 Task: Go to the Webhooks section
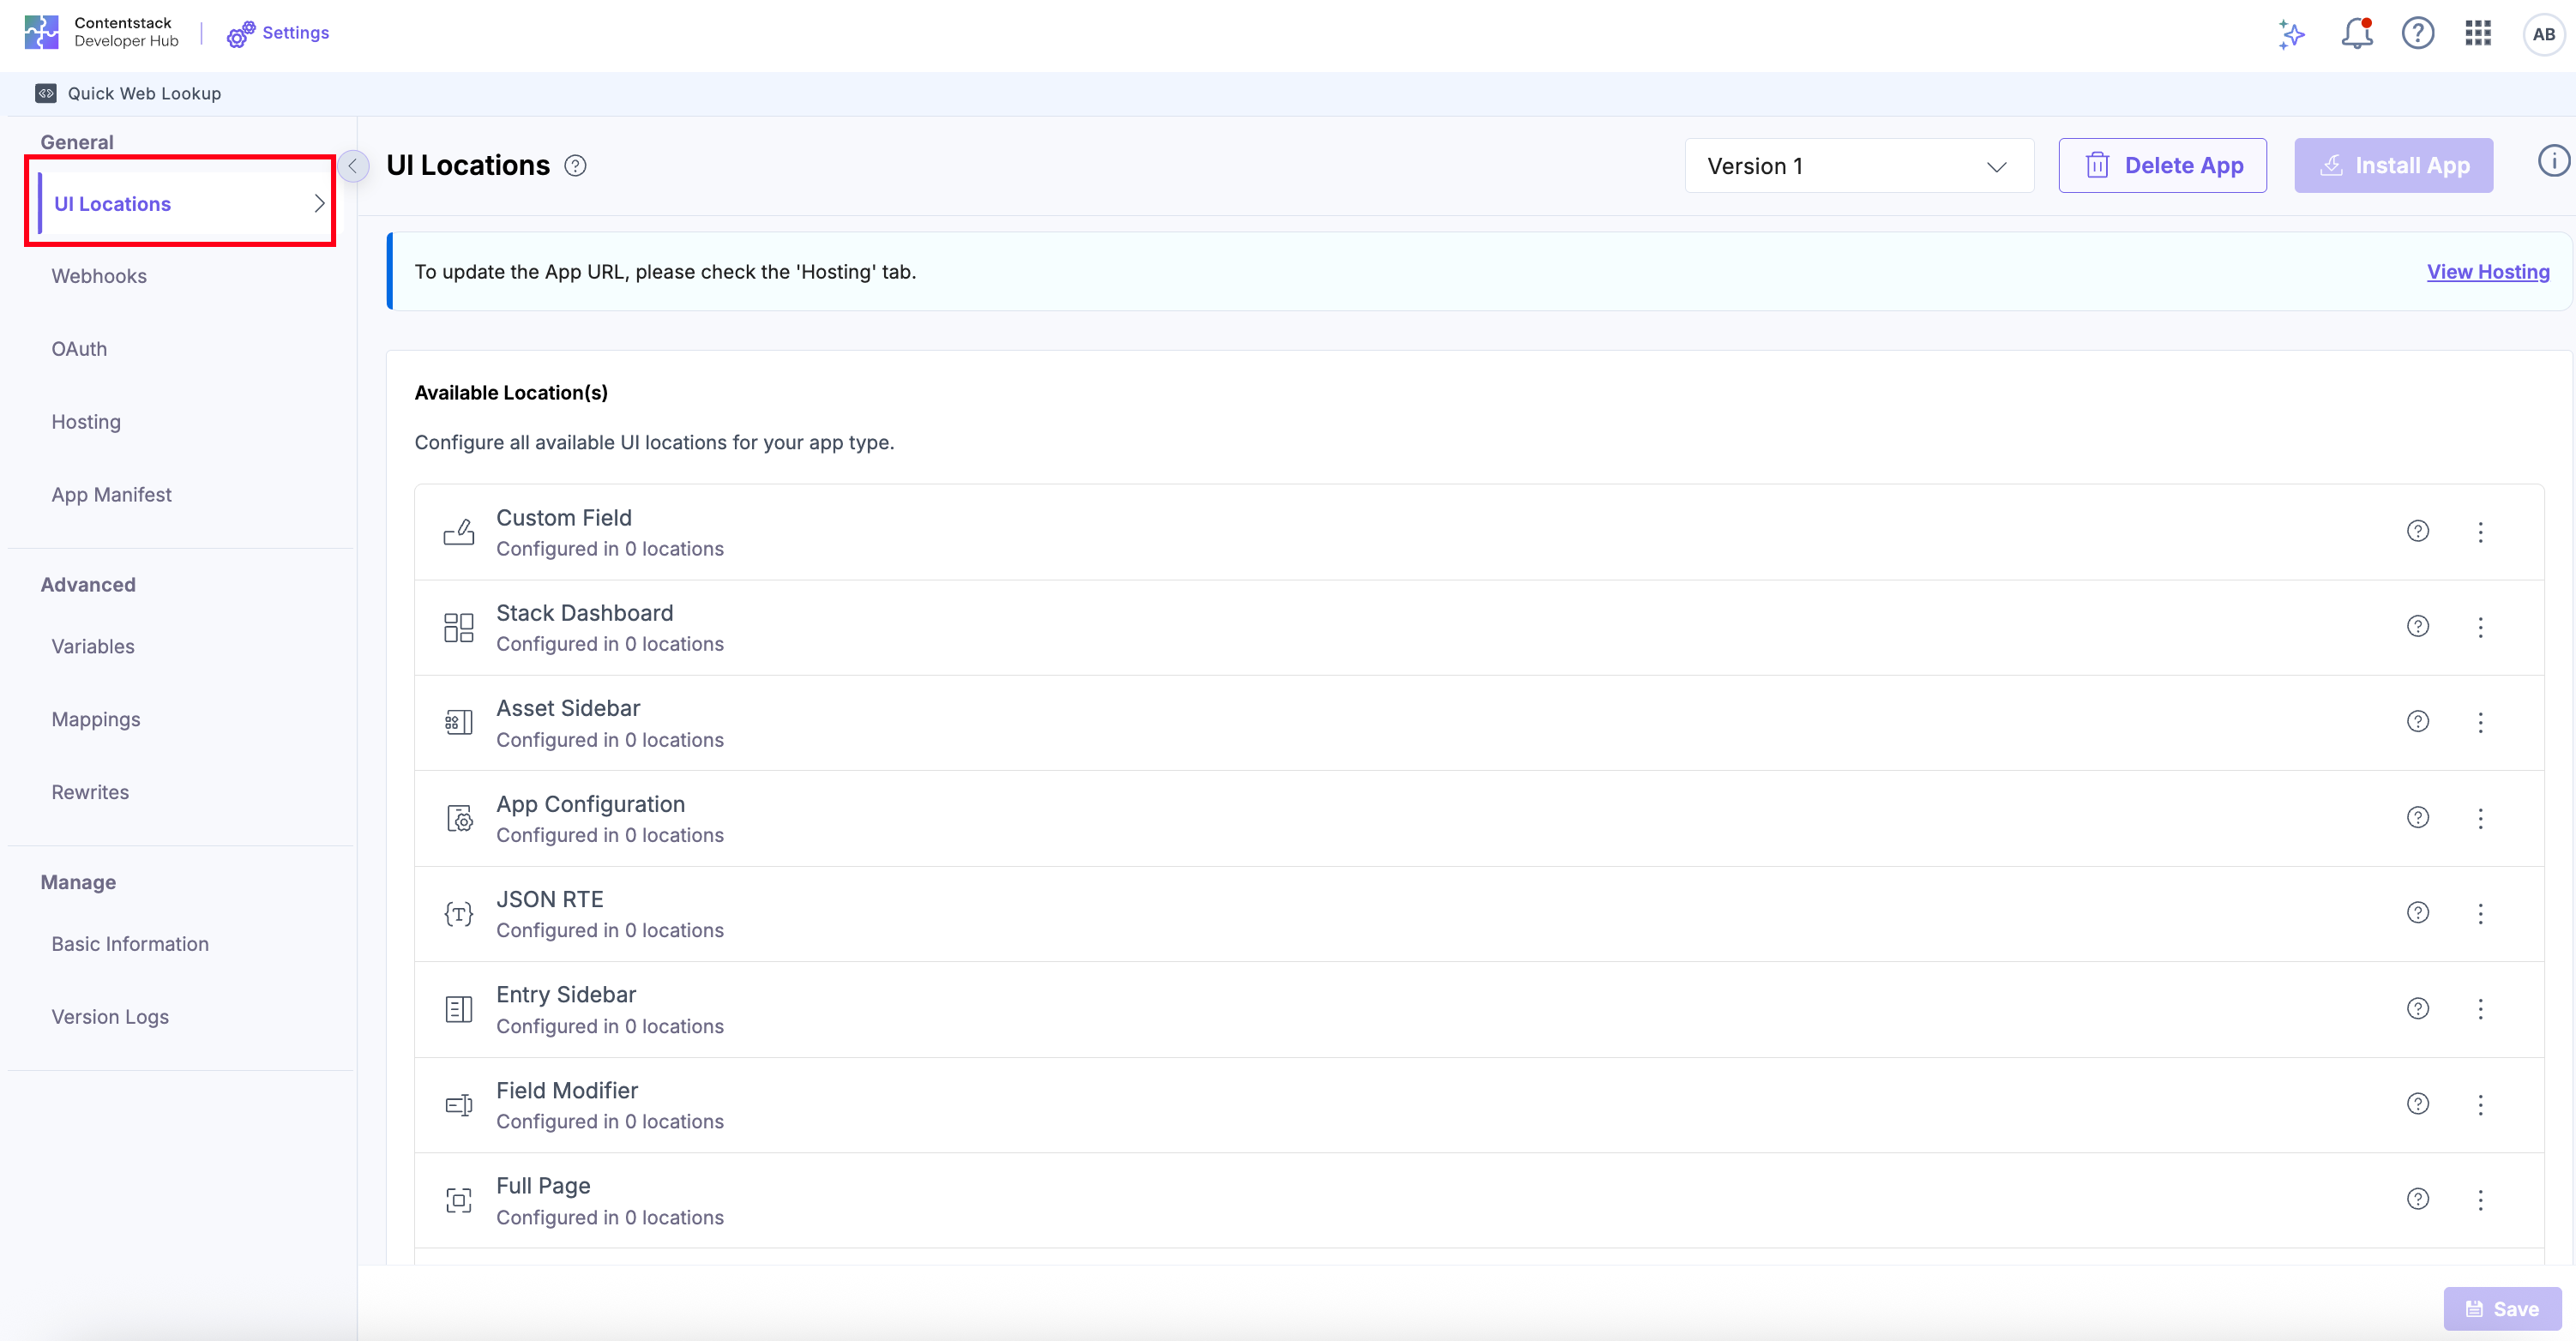(99, 276)
